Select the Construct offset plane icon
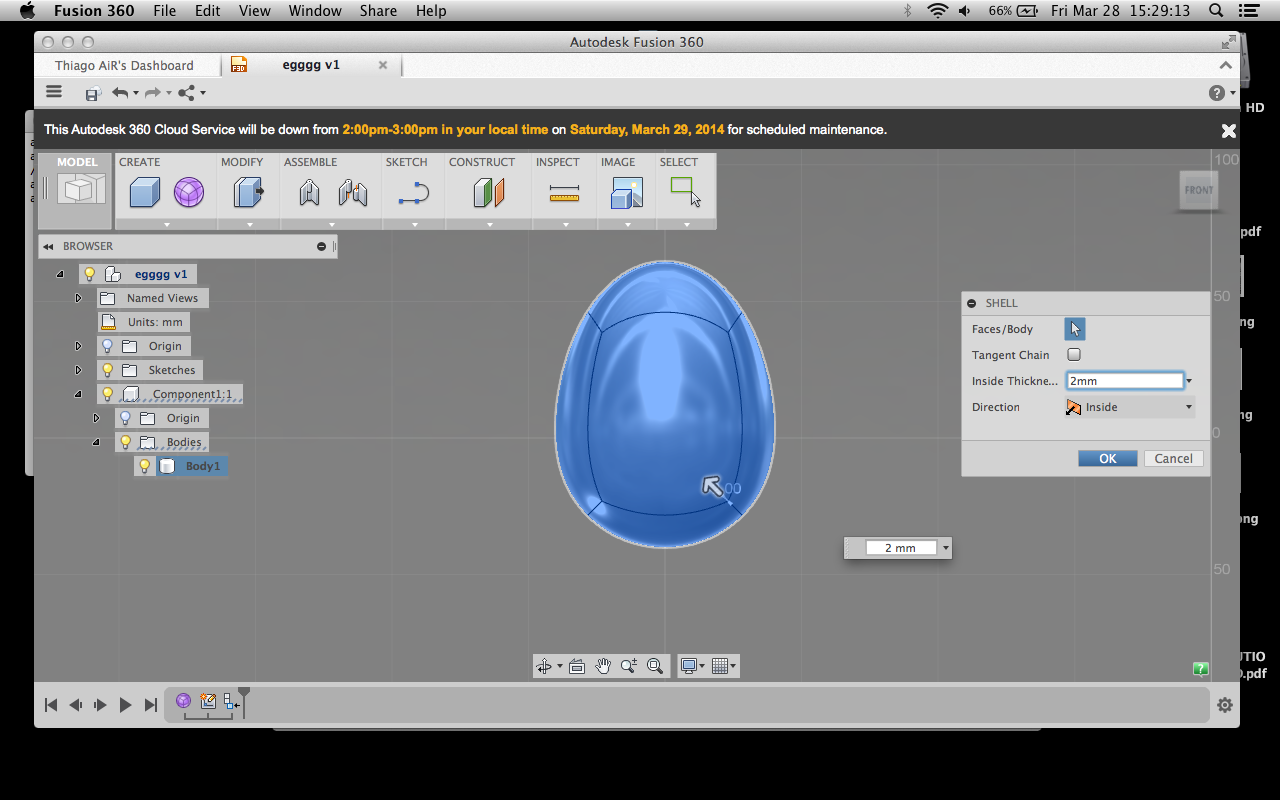The width and height of the screenshot is (1280, 800). (489, 192)
